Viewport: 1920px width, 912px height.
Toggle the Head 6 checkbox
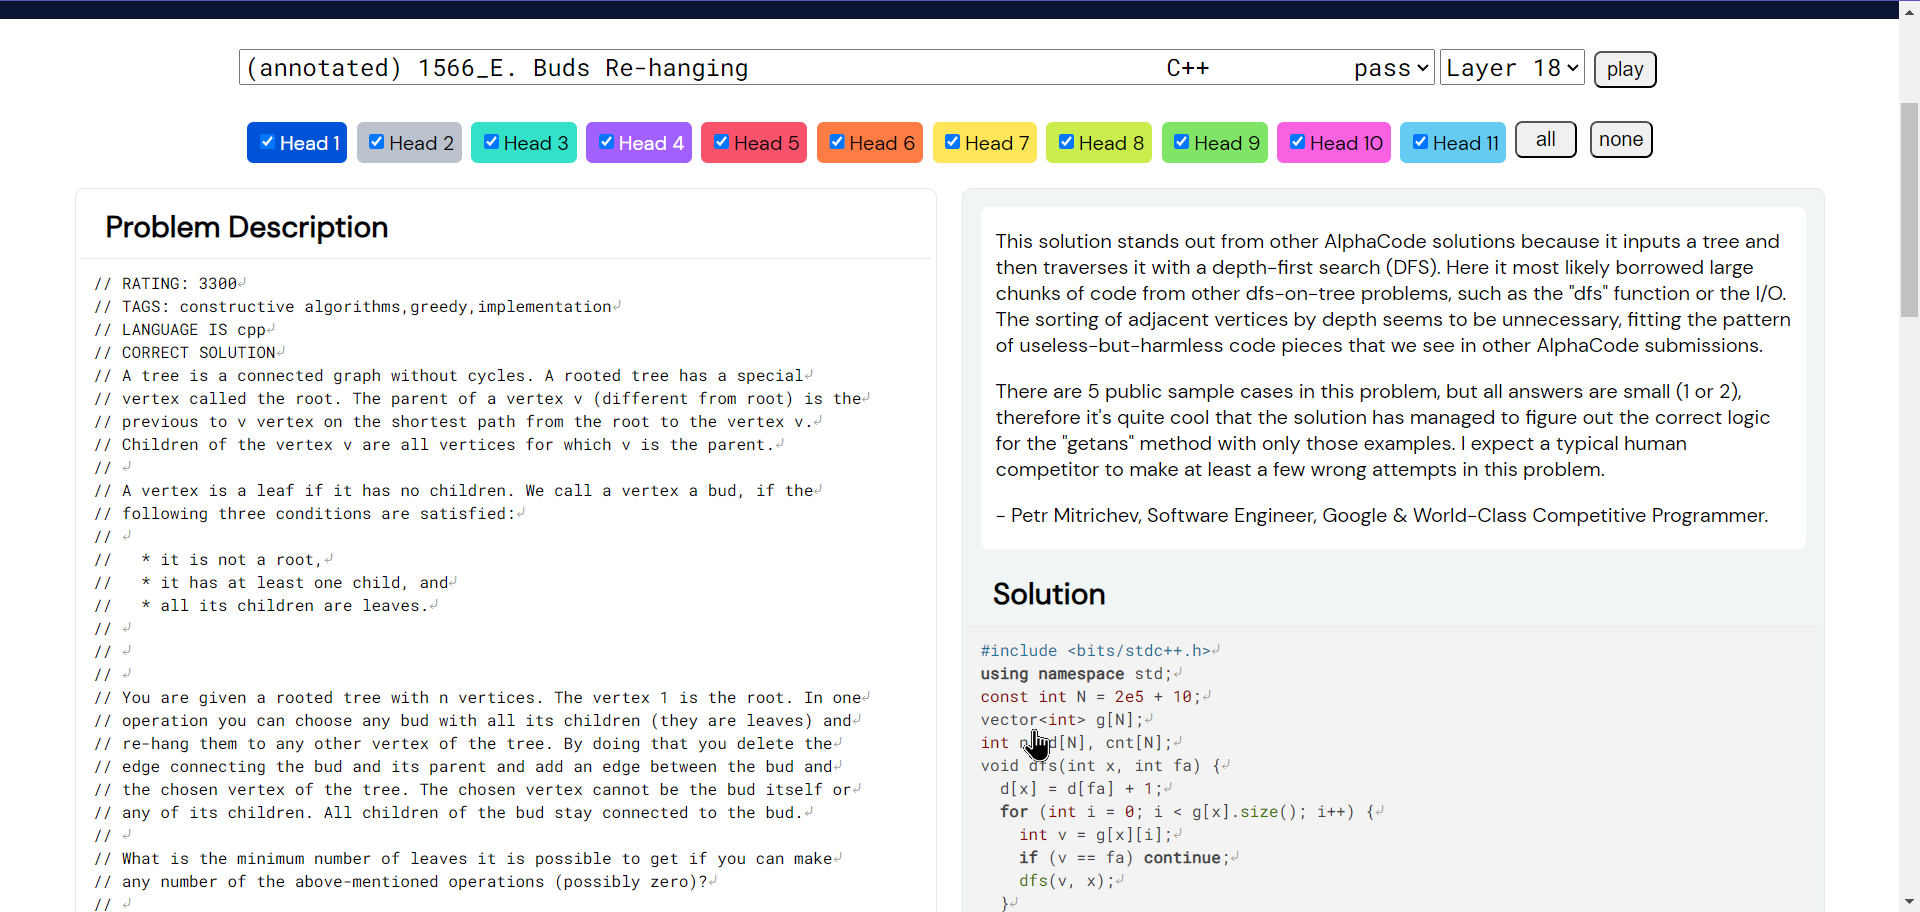(x=837, y=142)
